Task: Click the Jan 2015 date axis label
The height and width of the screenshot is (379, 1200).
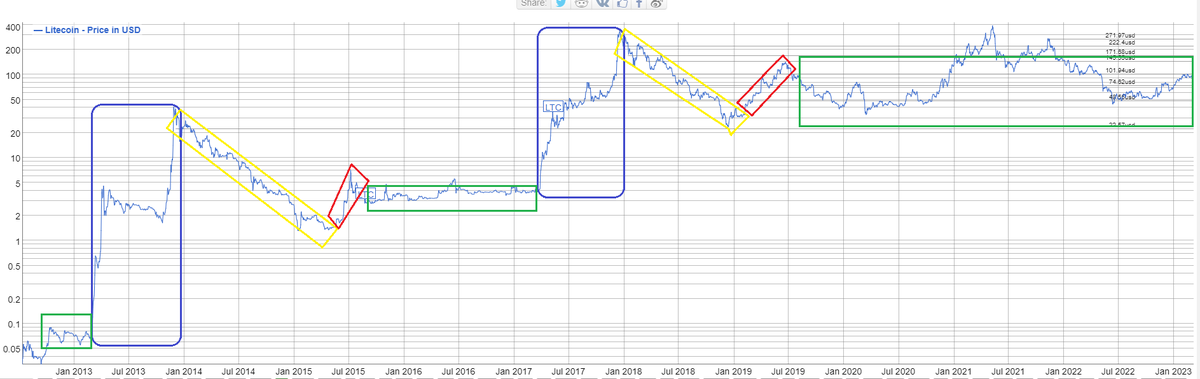Action: [x=295, y=371]
